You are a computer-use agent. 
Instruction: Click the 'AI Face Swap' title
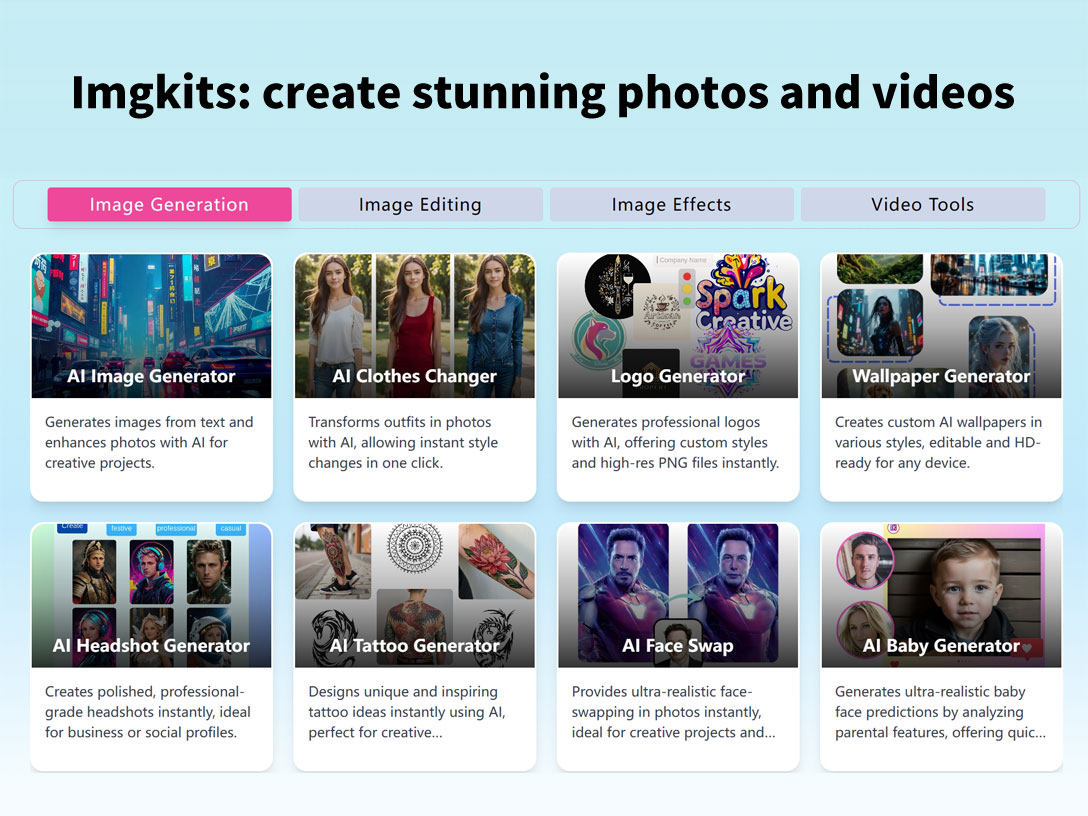click(x=678, y=645)
